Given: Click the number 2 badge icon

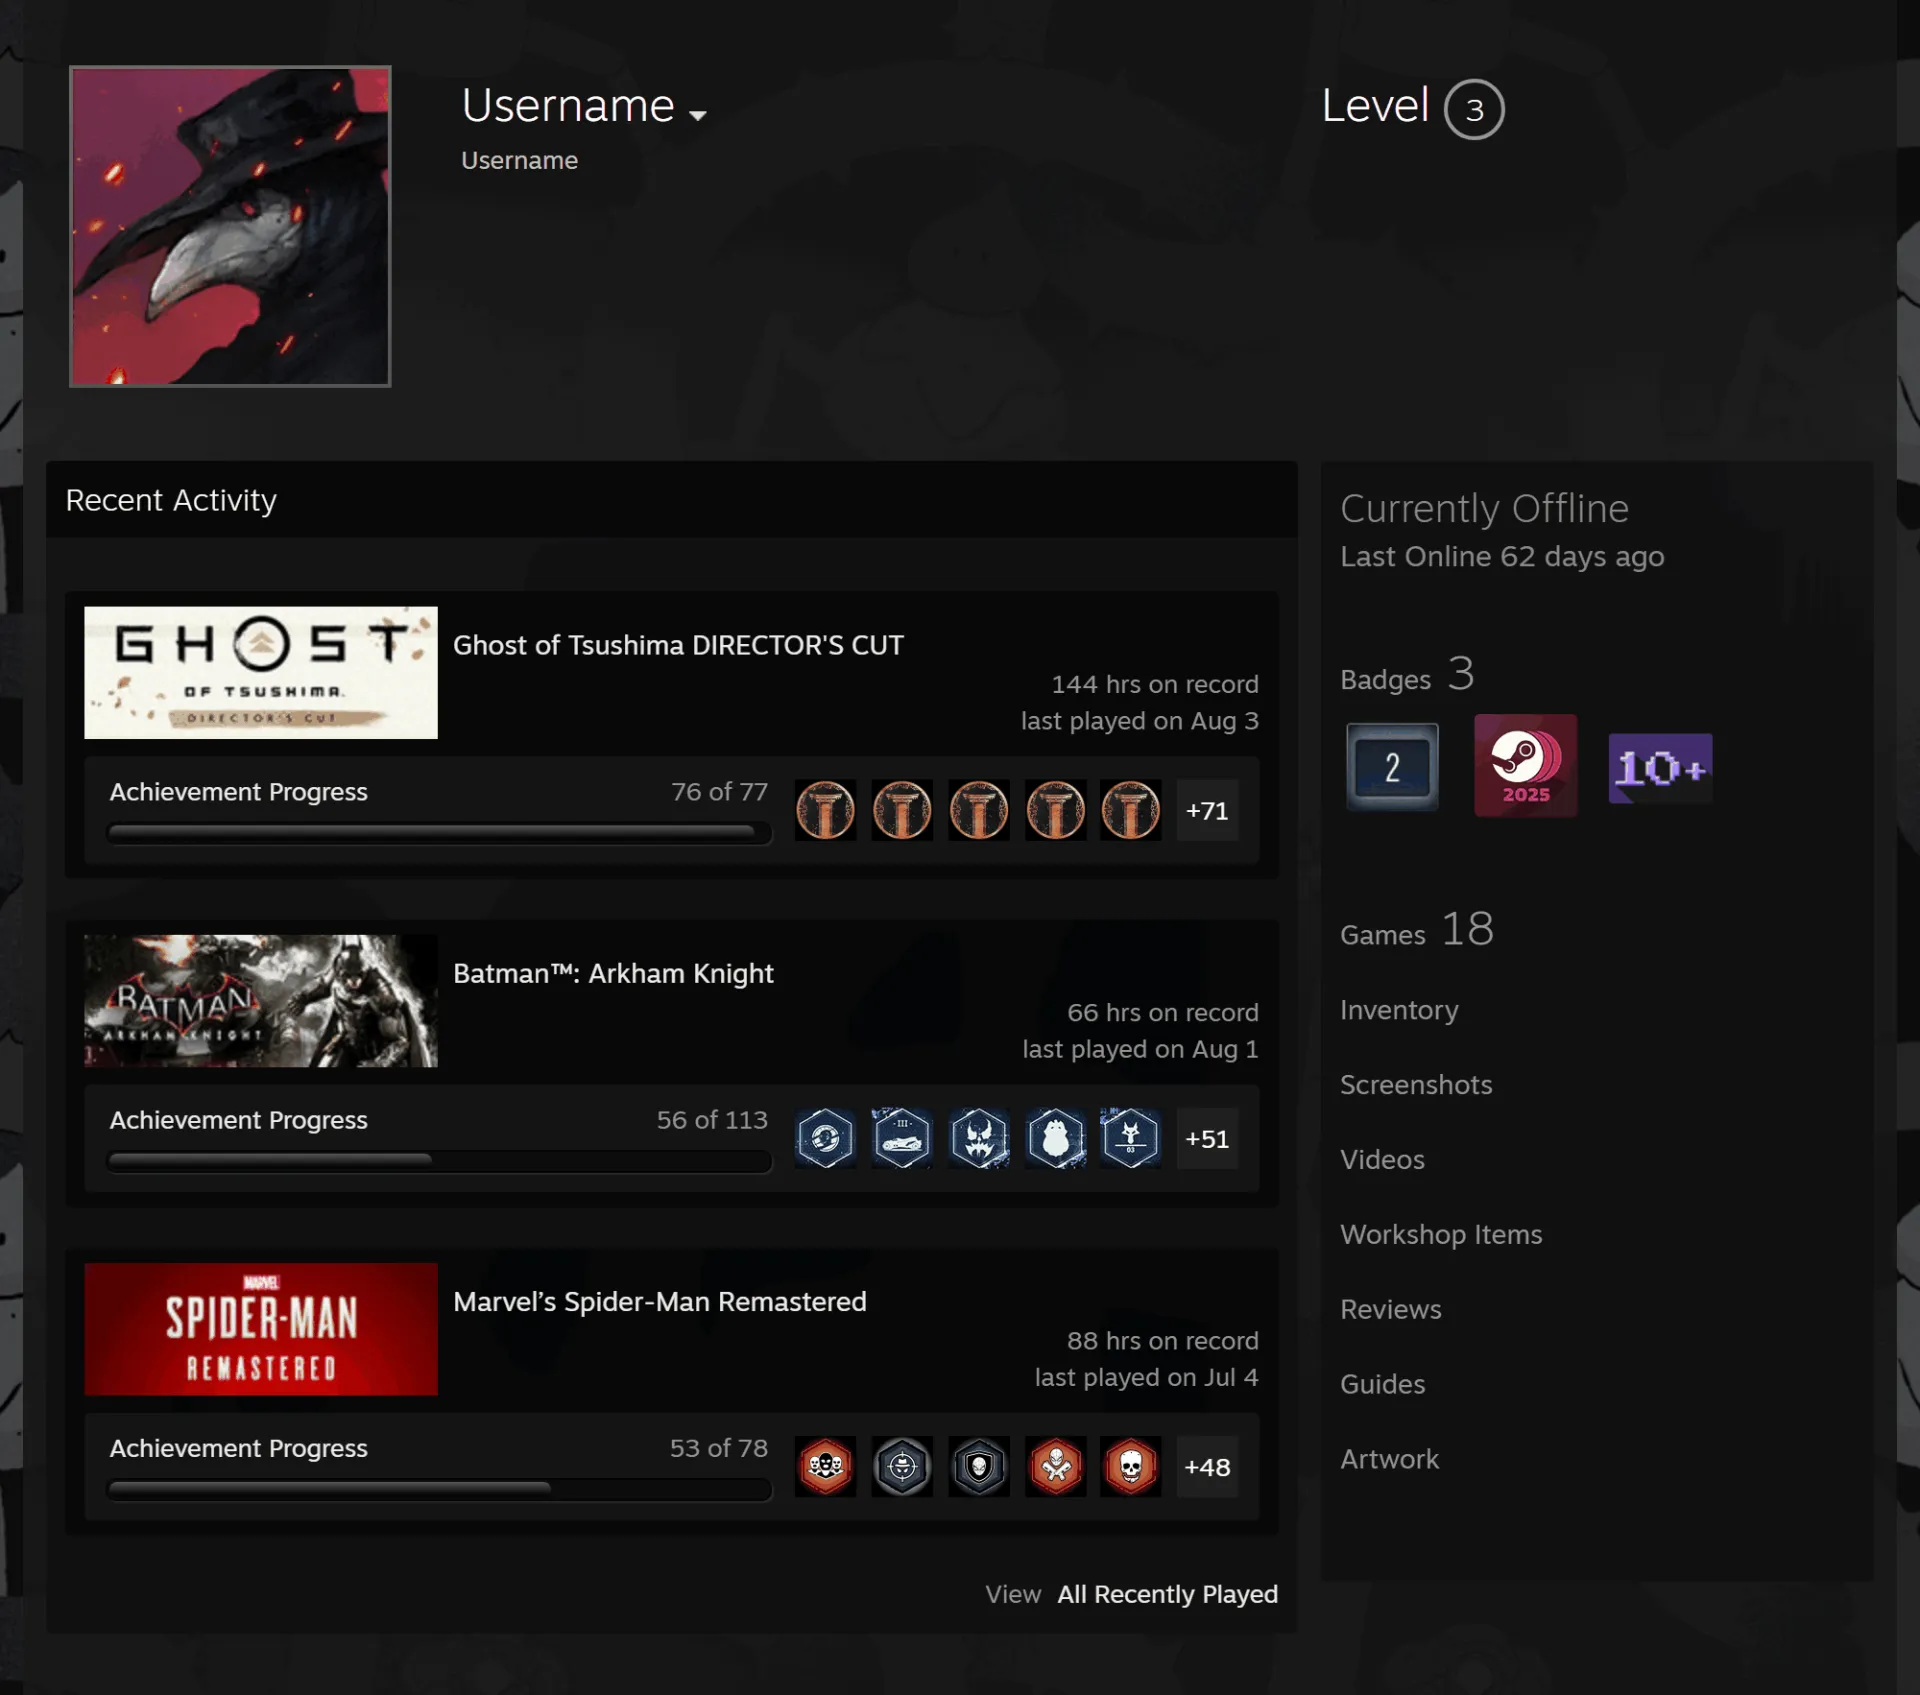Looking at the screenshot, I should 1392,766.
